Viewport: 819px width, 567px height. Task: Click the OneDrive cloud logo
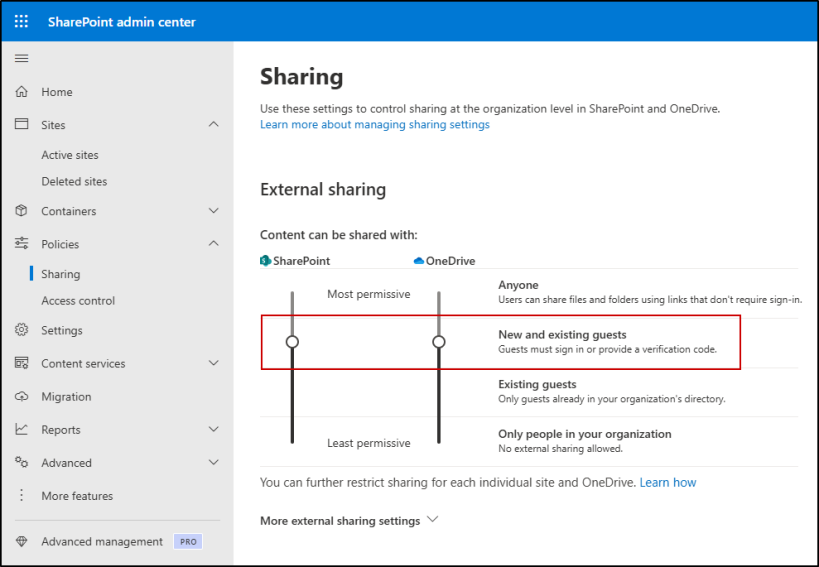(418, 261)
